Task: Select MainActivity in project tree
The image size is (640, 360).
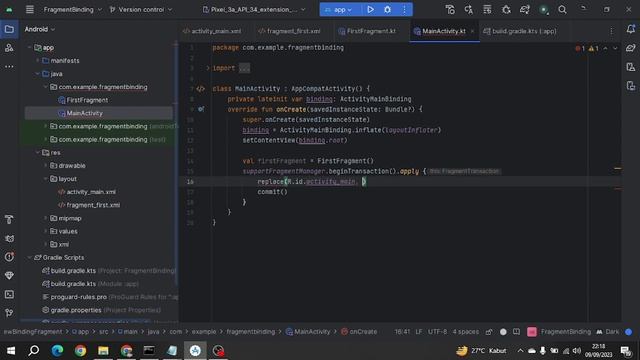Action: click(x=84, y=113)
